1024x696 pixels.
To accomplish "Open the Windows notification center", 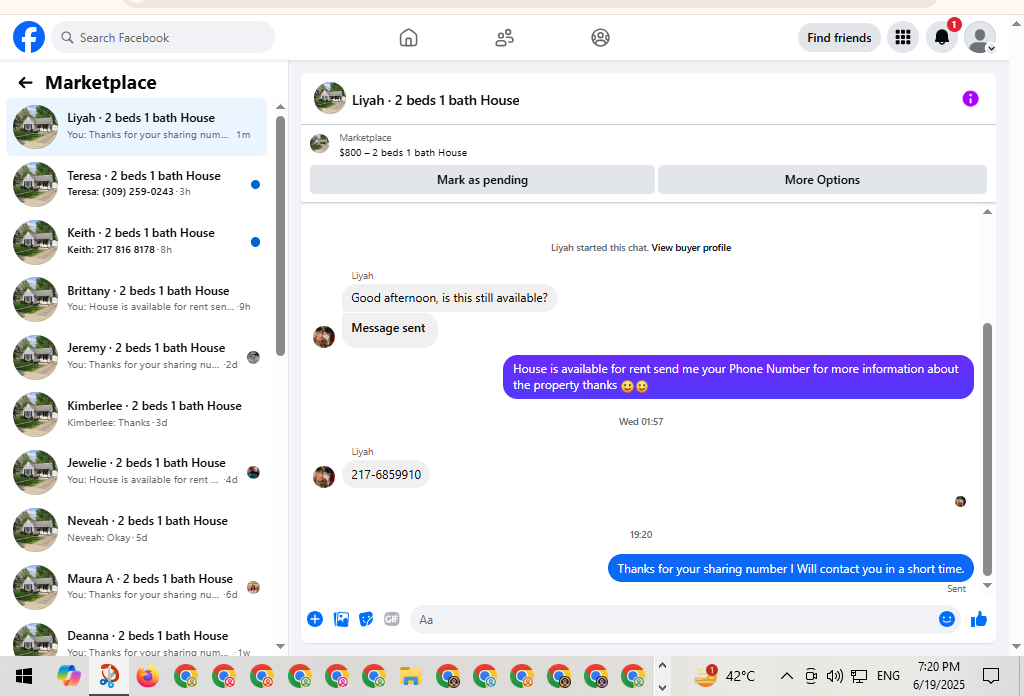I will tap(991, 676).
